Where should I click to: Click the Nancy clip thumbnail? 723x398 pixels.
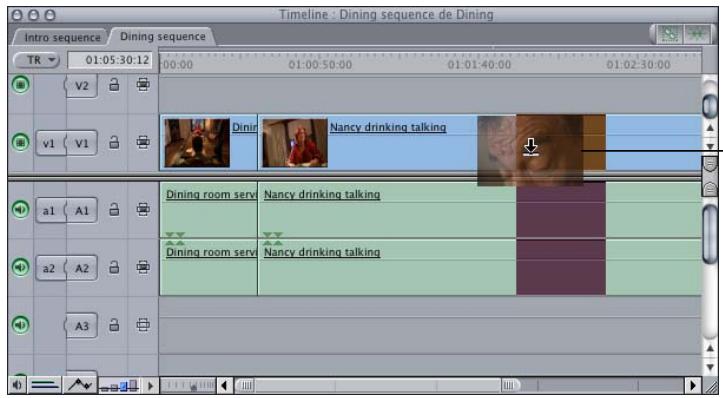pos(295,143)
